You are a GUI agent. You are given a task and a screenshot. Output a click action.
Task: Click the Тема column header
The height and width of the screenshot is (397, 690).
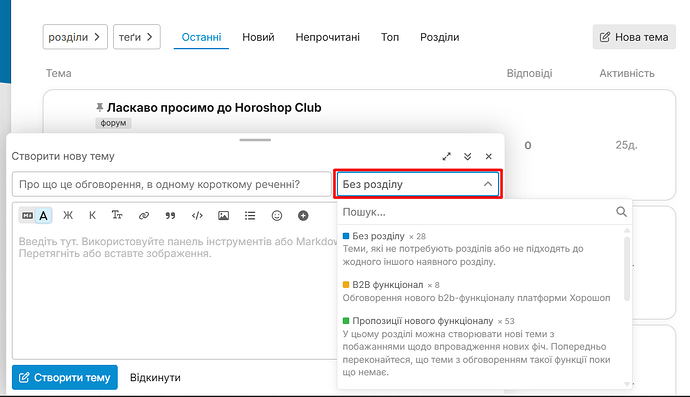tap(59, 73)
